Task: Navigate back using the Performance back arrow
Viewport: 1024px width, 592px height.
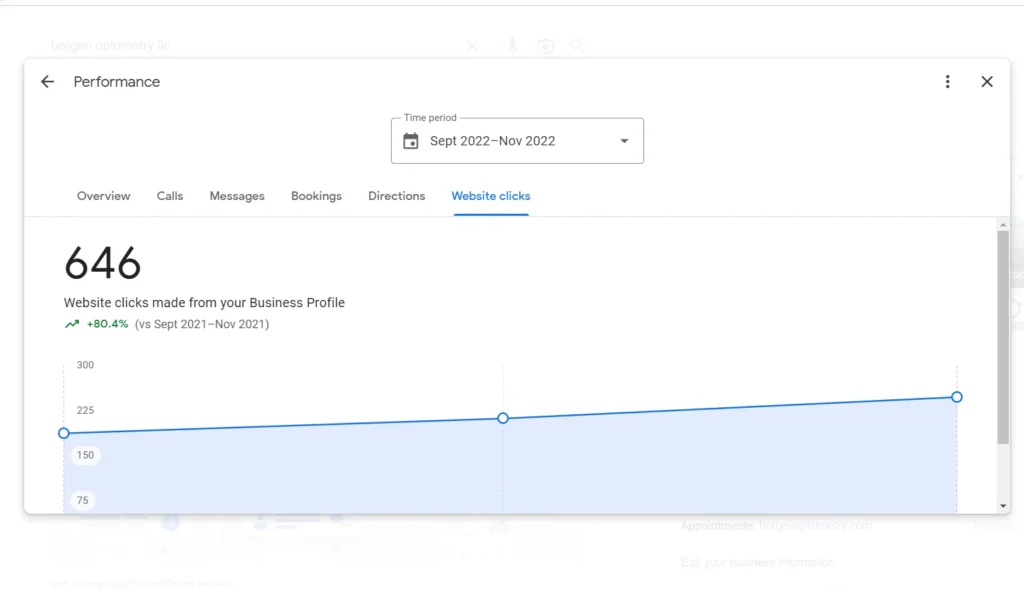Action: [47, 82]
